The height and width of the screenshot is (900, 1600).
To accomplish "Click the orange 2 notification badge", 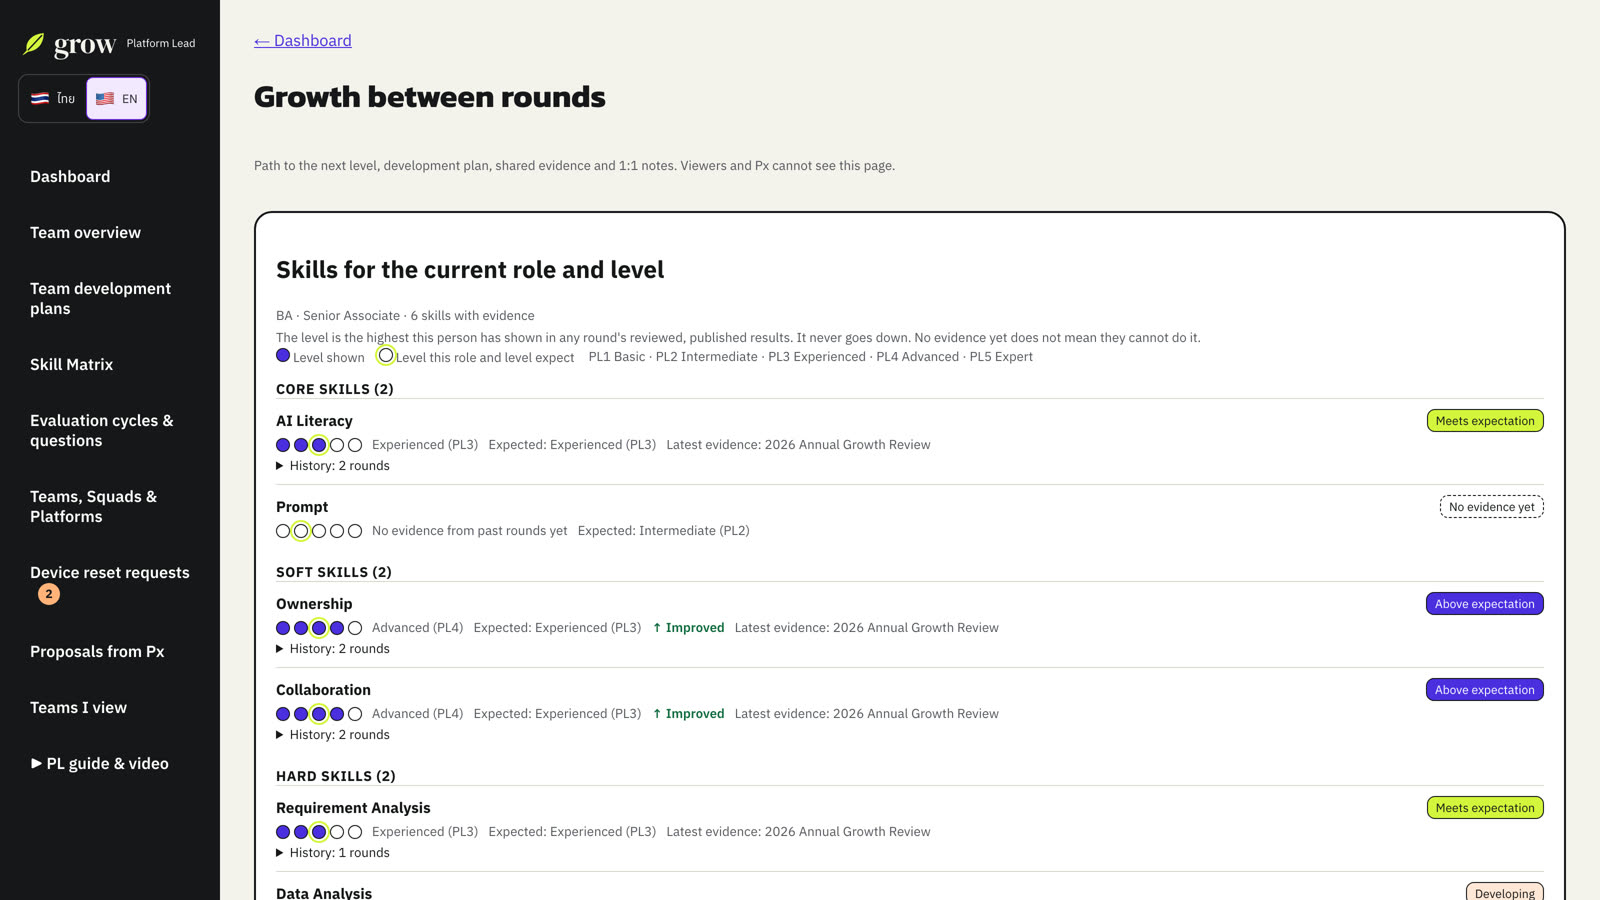I will (49, 594).
